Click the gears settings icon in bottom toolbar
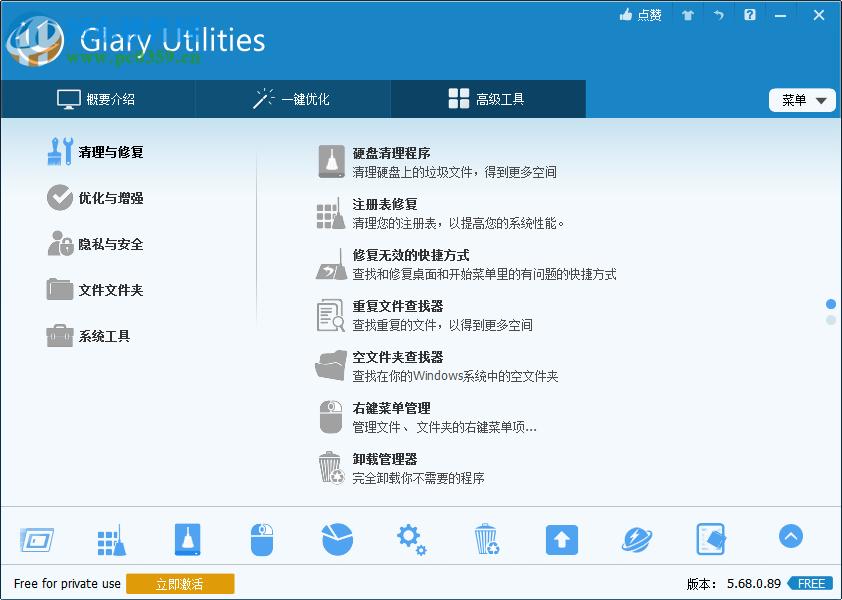Screen dimensions: 842x600 pyautogui.click(x=411, y=538)
